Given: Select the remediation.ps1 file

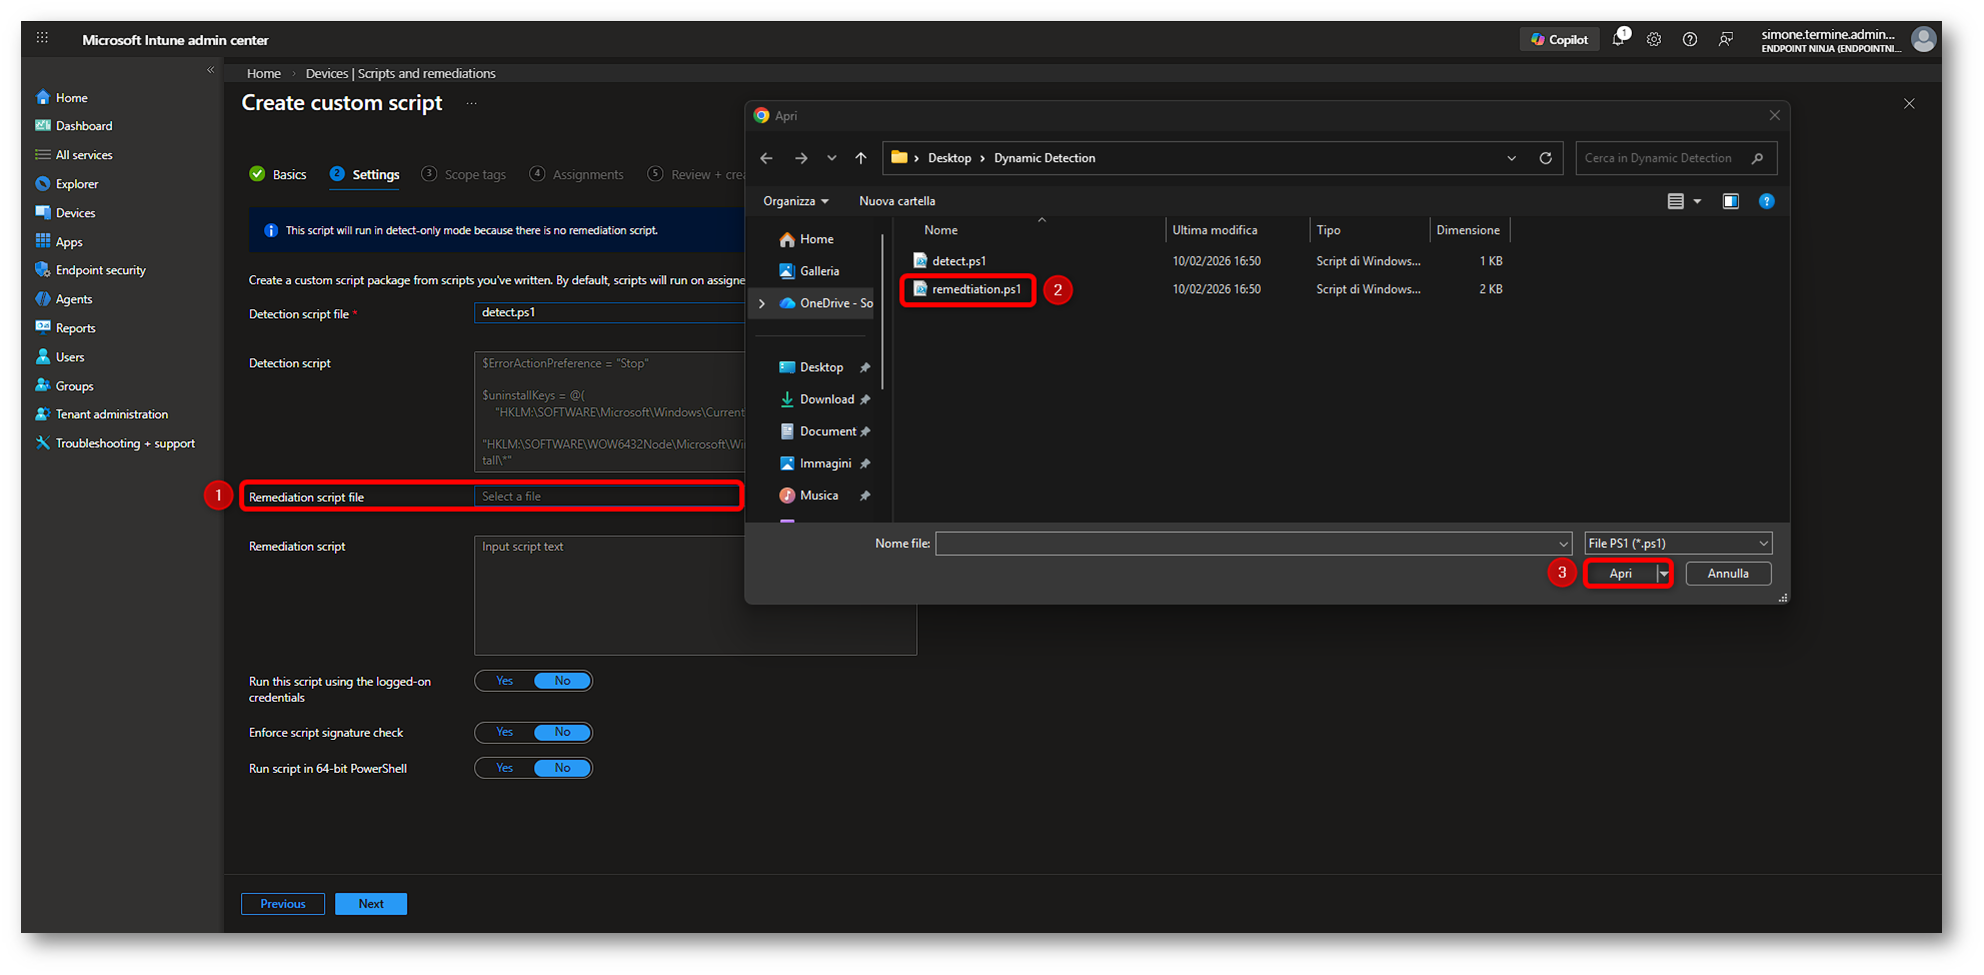Looking at the screenshot, I should (976, 290).
